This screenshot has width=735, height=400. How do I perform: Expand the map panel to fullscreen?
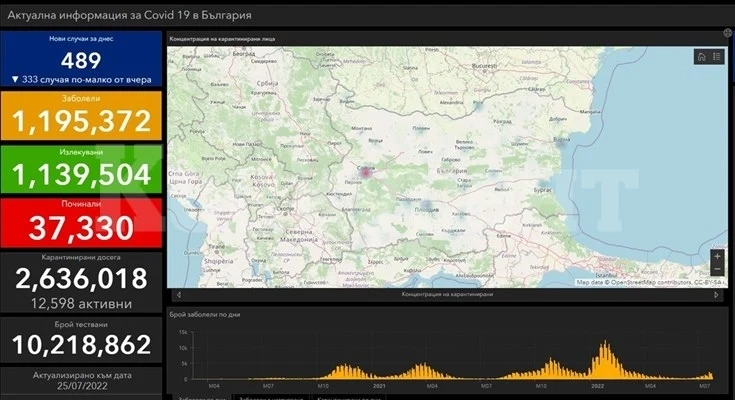click(728, 32)
